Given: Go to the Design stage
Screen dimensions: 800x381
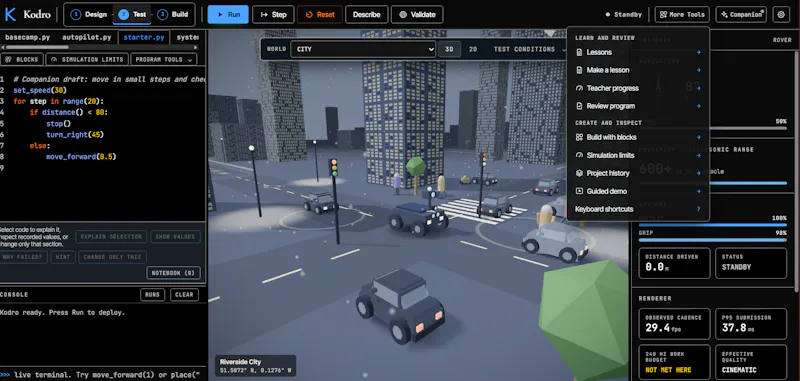Looking at the screenshot, I should click(x=89, y=15).
